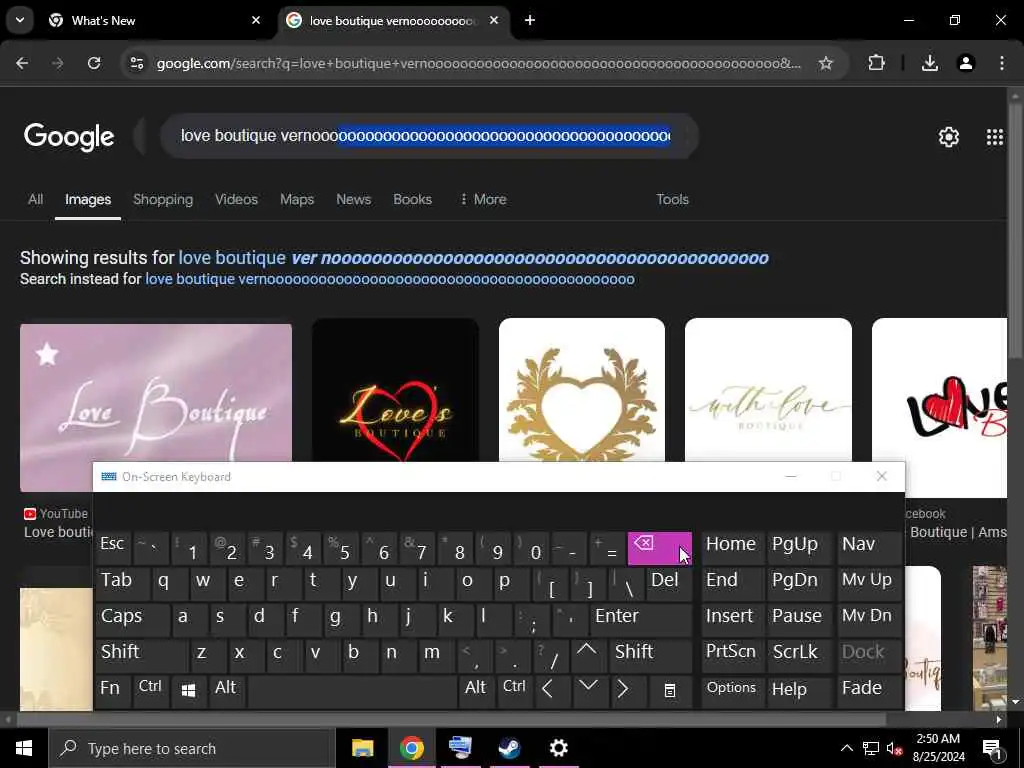Viewport: 1024px width, 768px height.
Task: Click the taskbar 'Type here to search' box
Action: [192, 748]
